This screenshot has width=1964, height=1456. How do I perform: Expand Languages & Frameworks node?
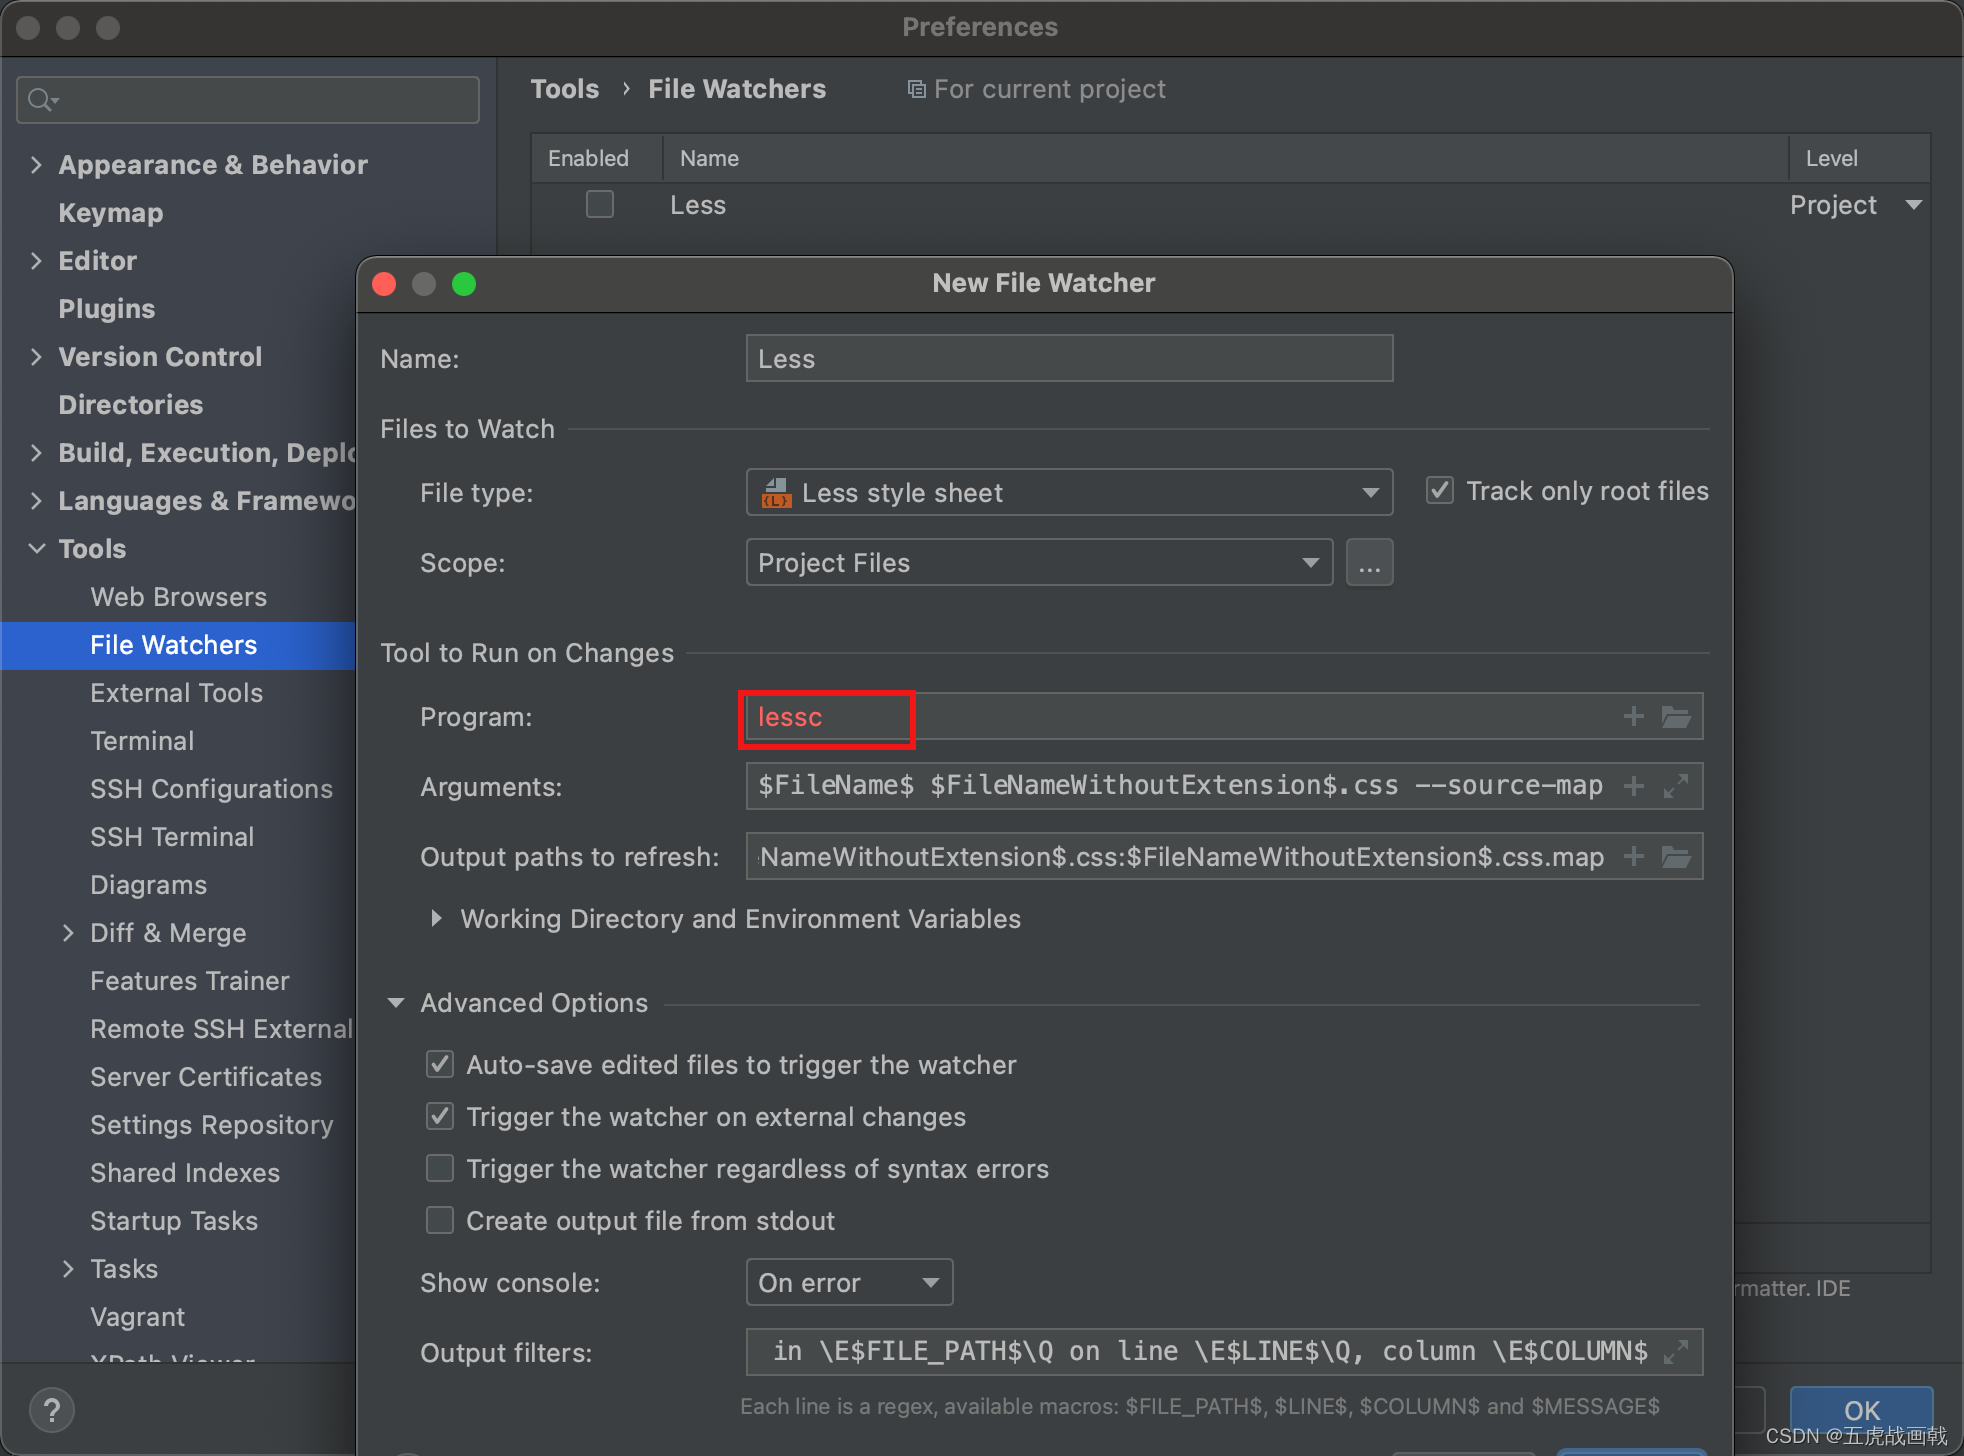(37, 501)
